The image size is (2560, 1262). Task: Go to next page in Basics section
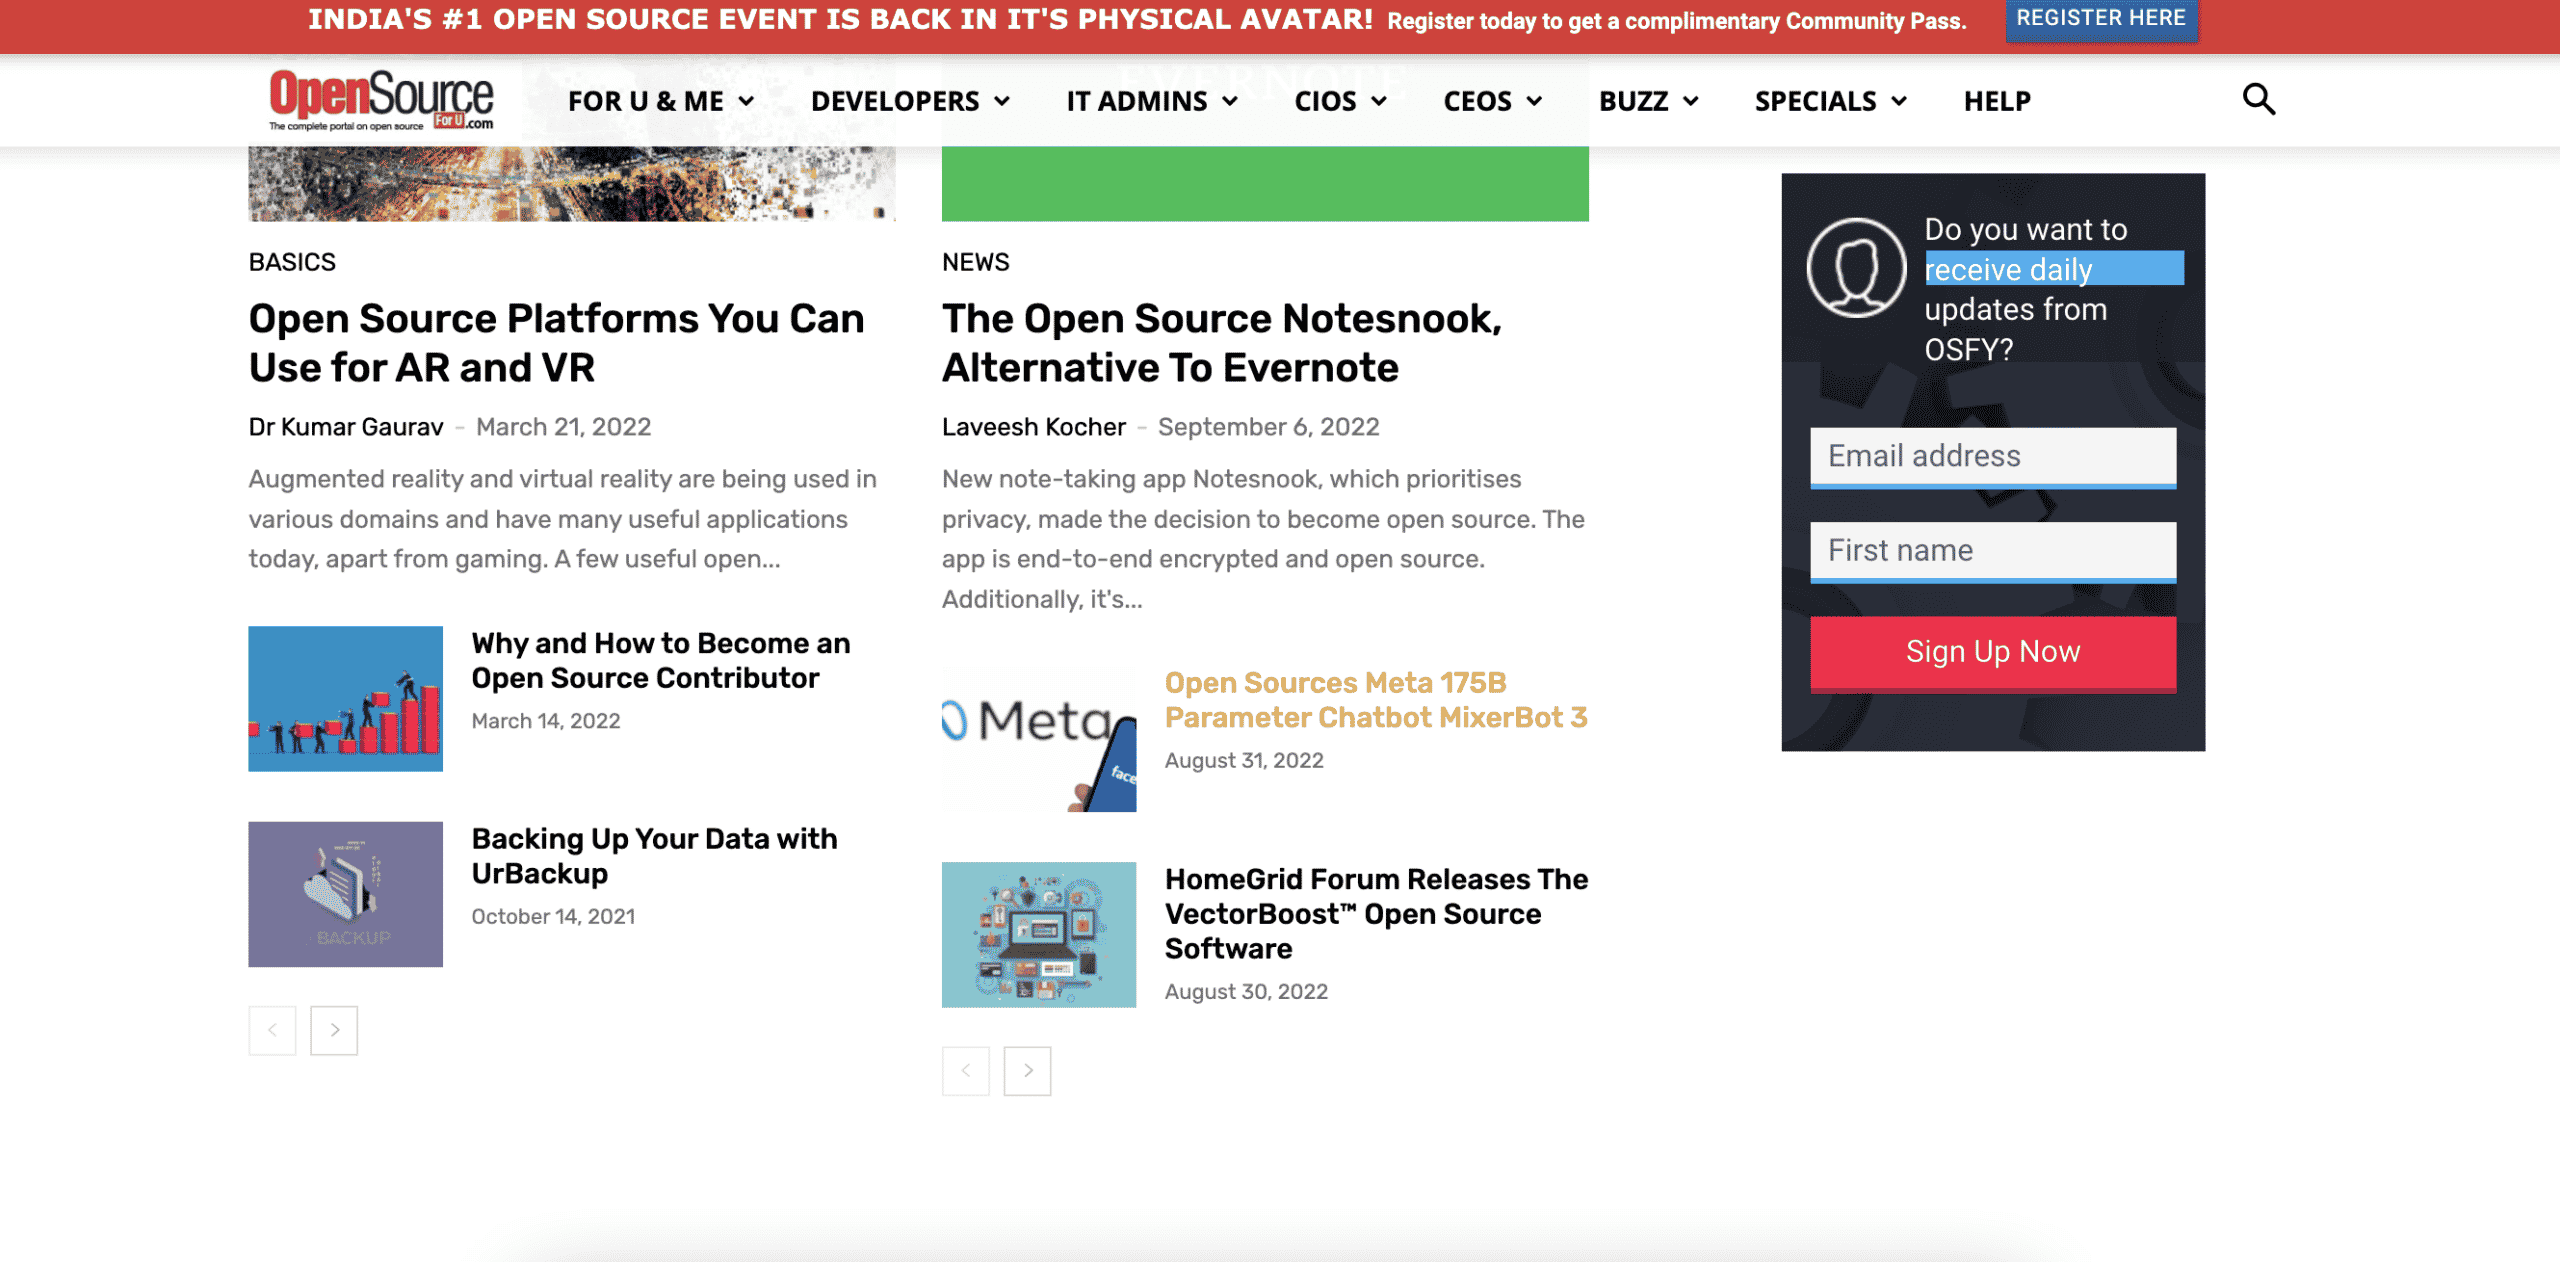(334, 1030)
